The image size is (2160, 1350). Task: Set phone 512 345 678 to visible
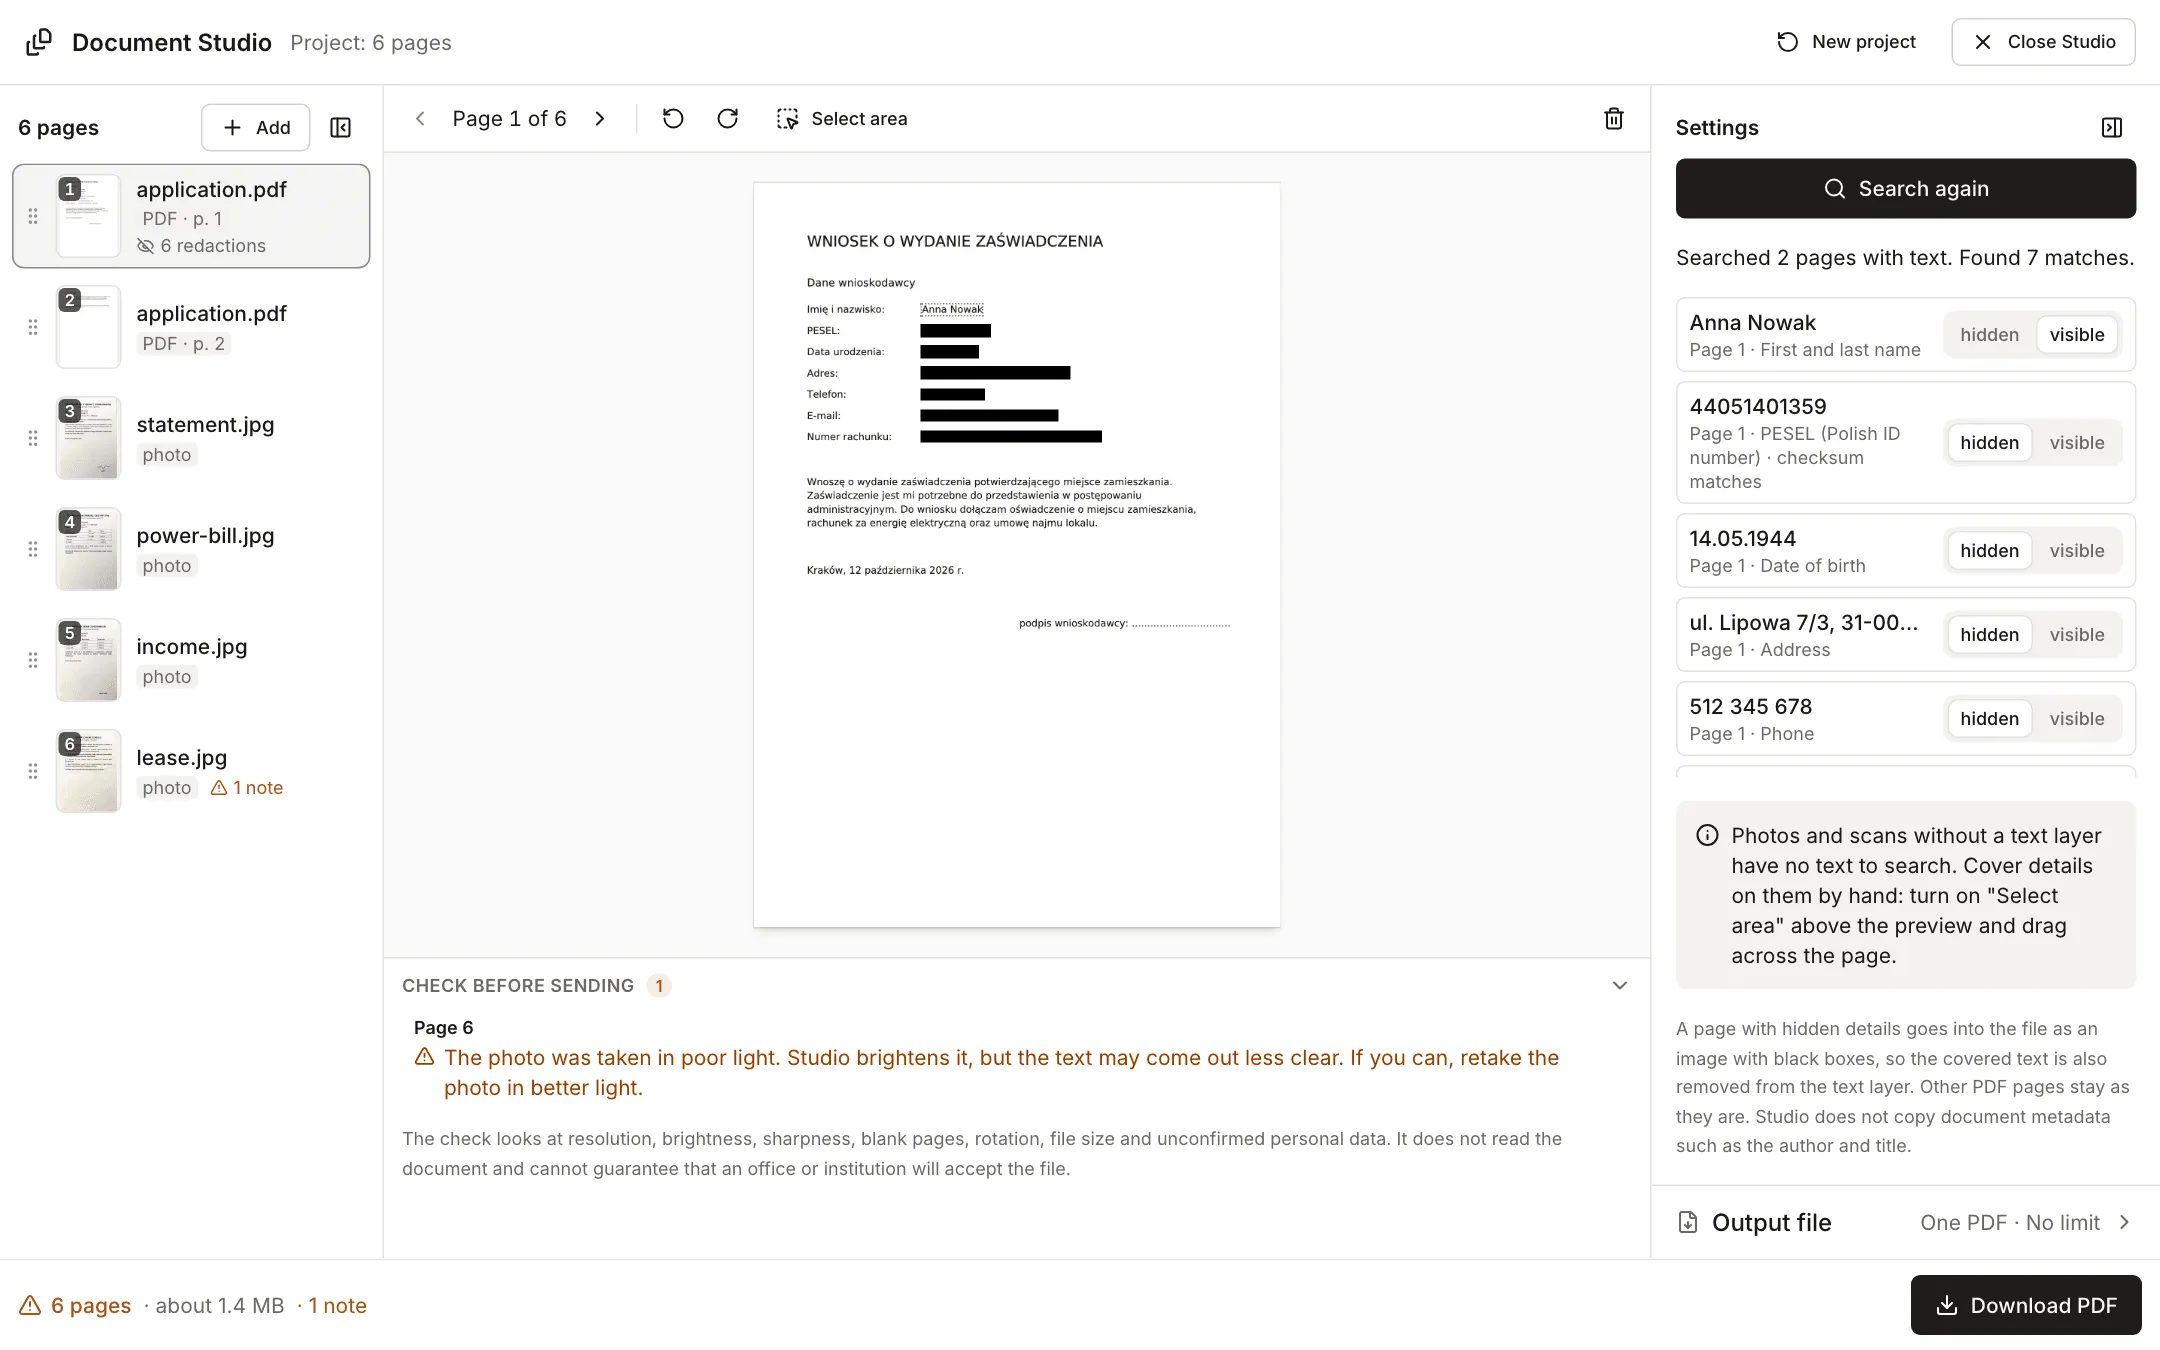click(x=2077, y=719)
